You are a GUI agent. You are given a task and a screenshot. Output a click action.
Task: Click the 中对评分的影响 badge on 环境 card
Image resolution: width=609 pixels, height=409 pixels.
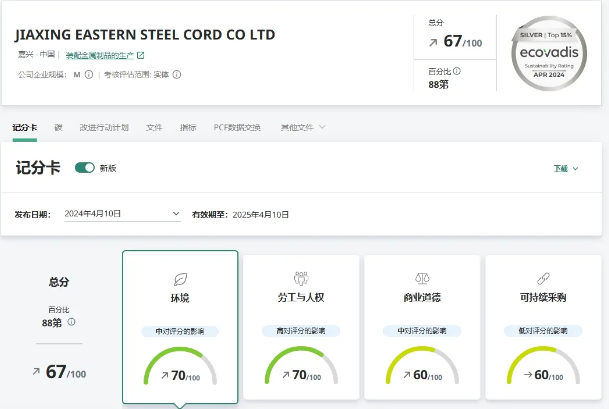[x=180, y=330]
